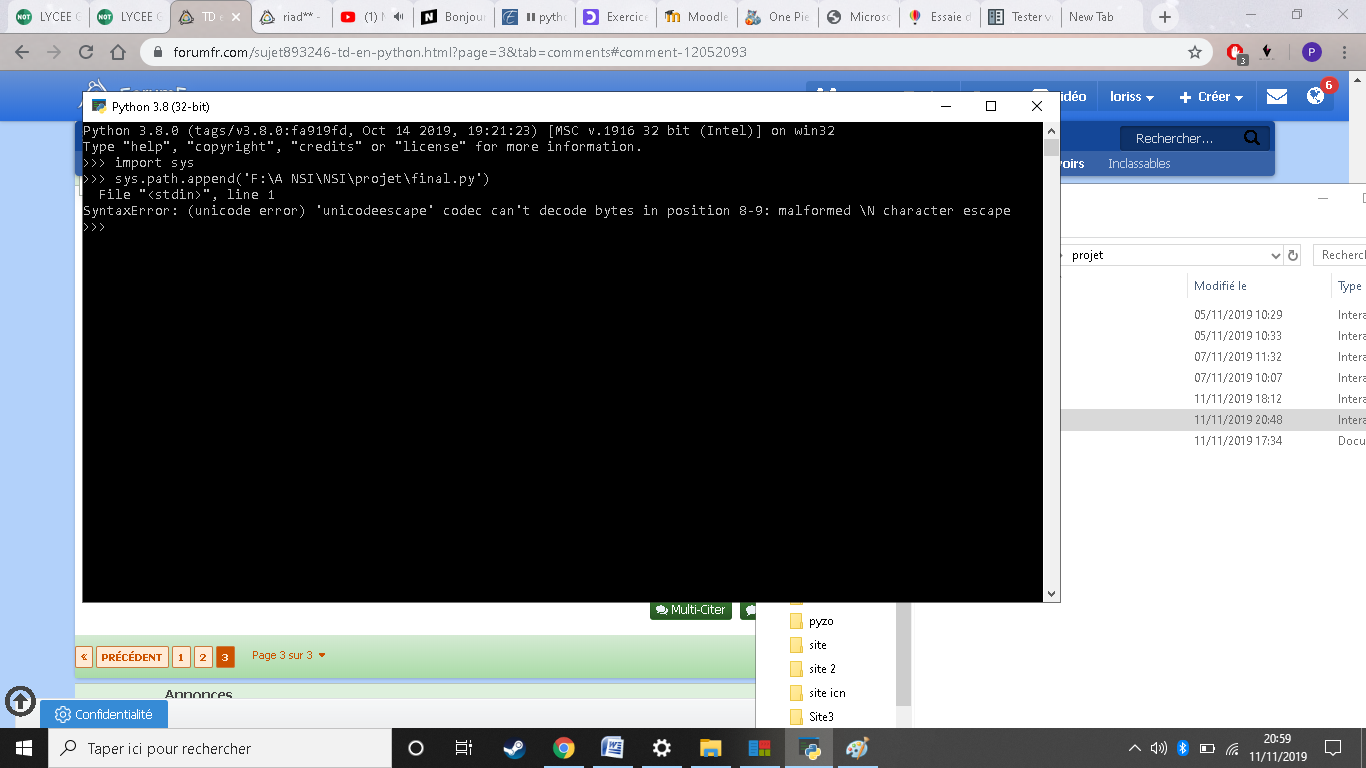Click the Bluetooth tray icon

pos(1182,748)
